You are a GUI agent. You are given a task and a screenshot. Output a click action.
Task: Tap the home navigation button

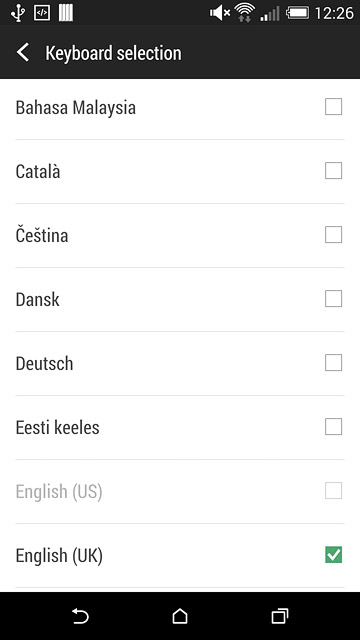180,616
